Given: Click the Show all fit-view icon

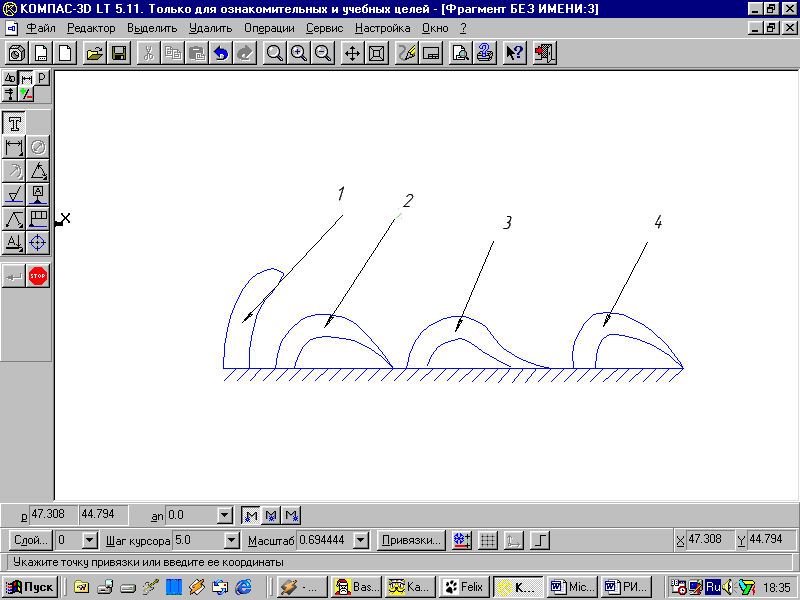Looking at the screenshot, I should point(377,54).
